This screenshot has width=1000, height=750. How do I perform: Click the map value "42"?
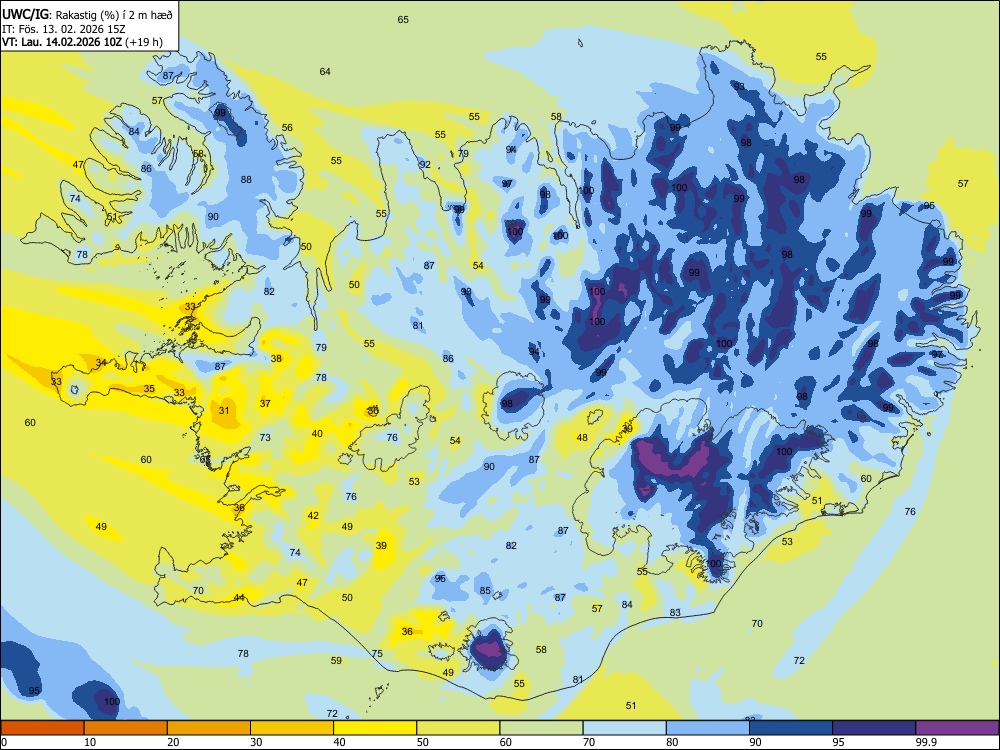[313, 515]
